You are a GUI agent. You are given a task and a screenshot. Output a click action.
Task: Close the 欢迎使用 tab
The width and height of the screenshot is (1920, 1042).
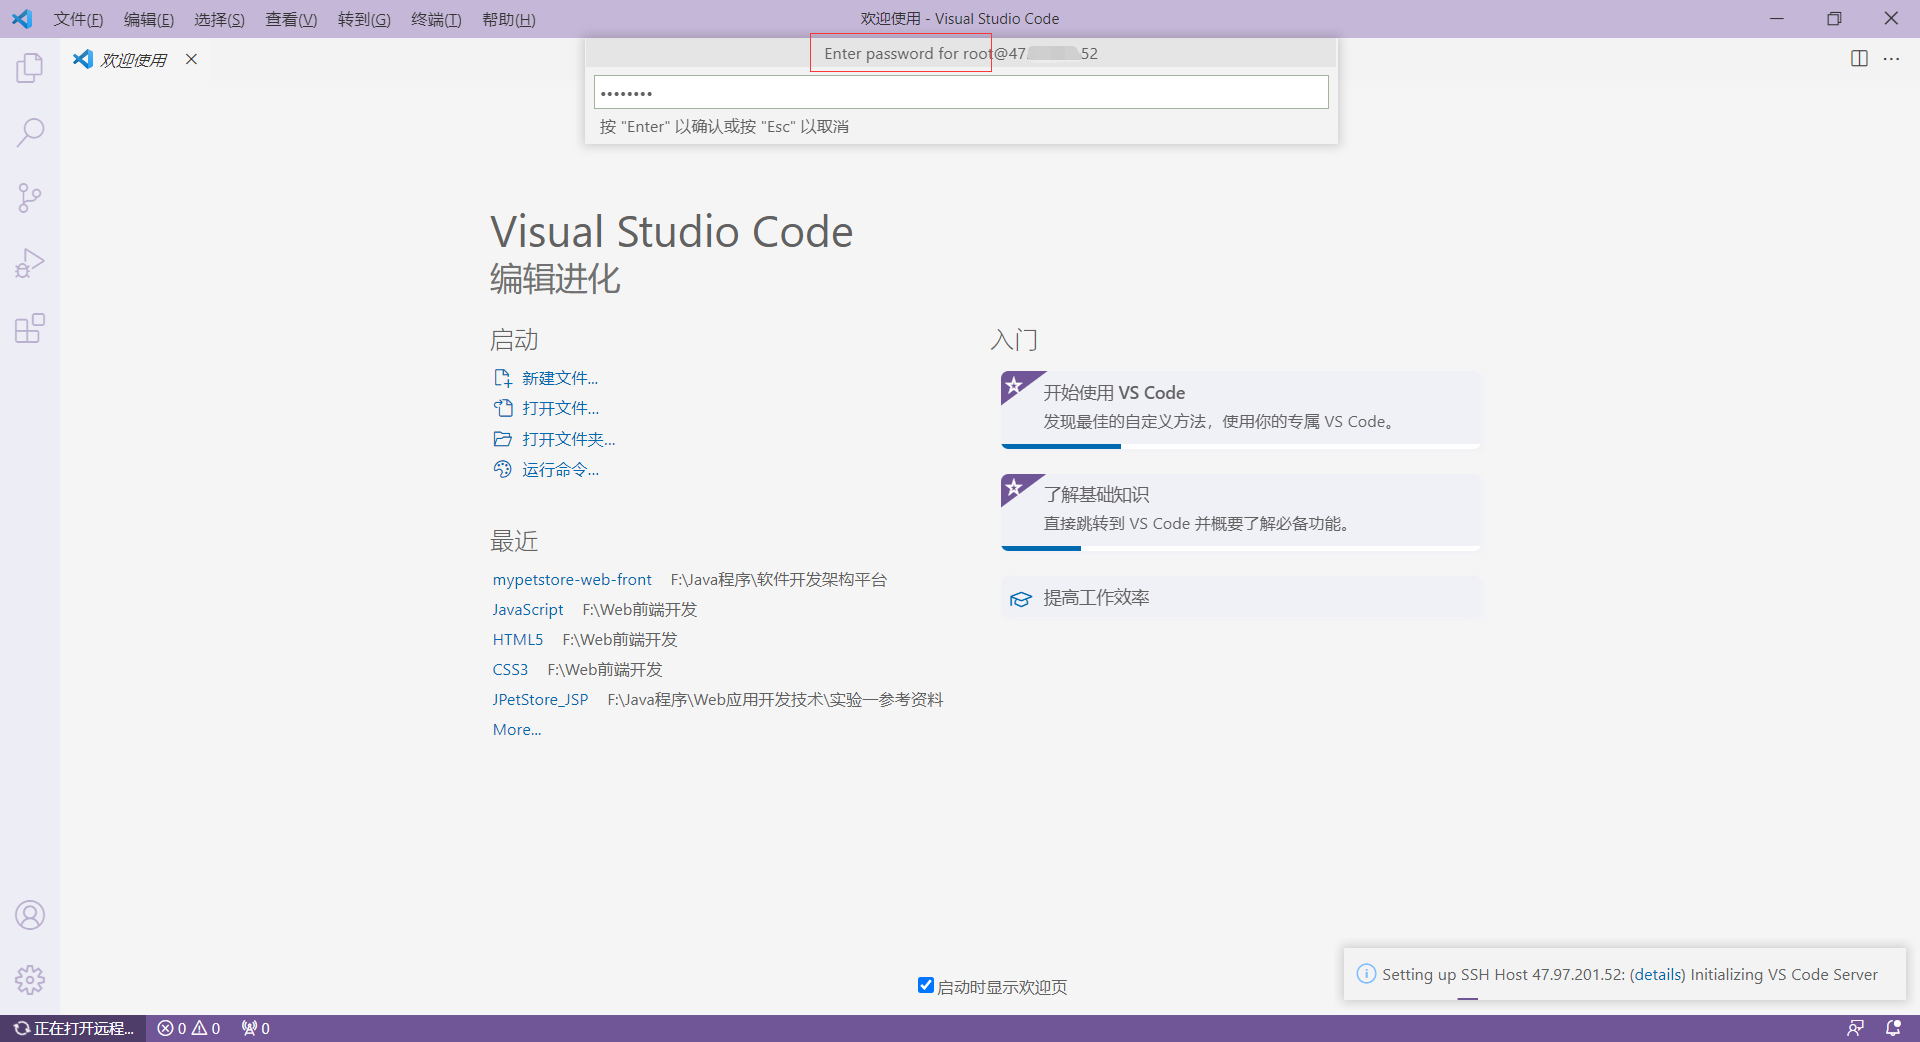191,59
